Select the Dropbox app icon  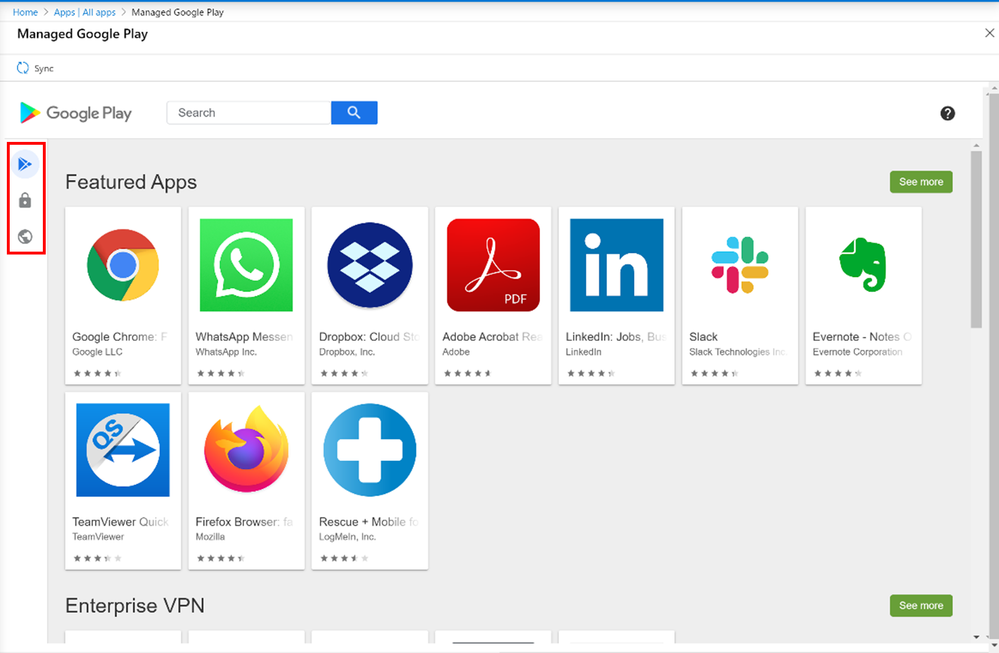[x=370, y=265]
